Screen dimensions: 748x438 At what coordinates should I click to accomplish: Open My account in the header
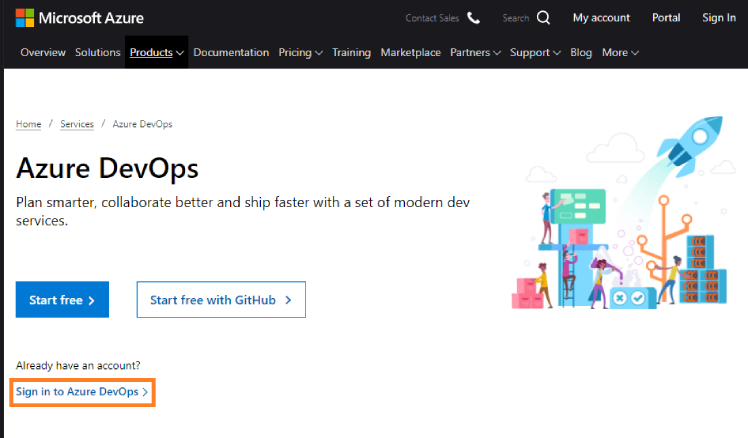(x=601, y=18)
